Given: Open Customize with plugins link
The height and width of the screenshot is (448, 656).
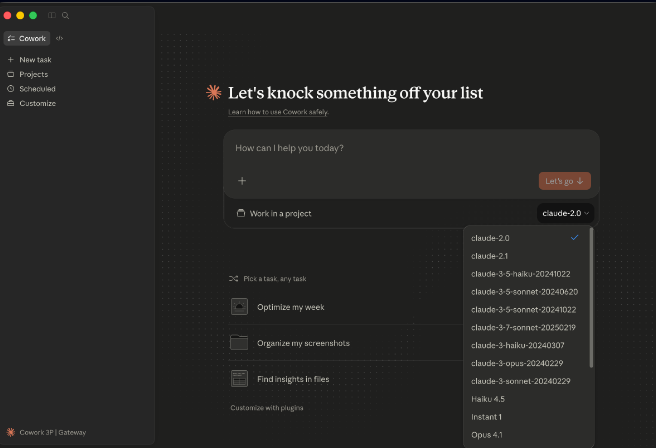Looking at the screenshot, I should click(267, 408).
